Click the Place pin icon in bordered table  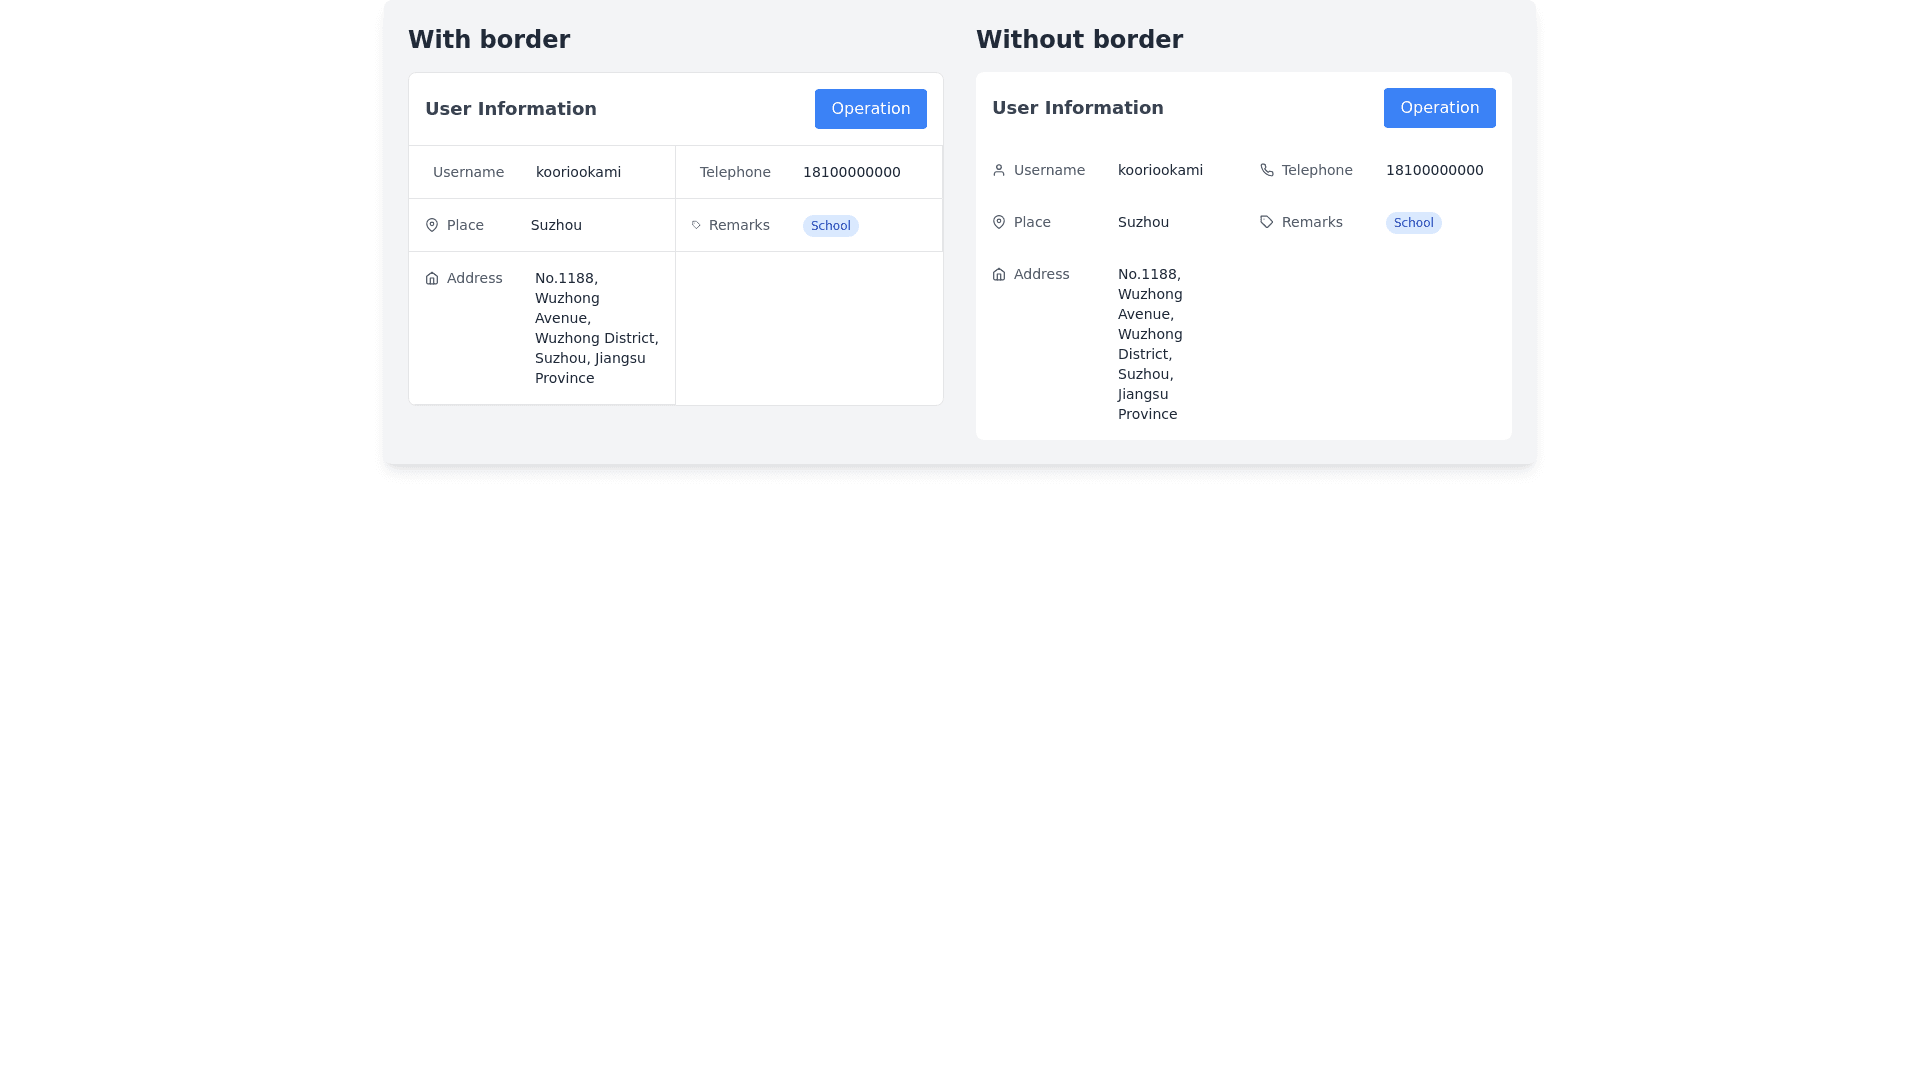click(x=431, y=225)
